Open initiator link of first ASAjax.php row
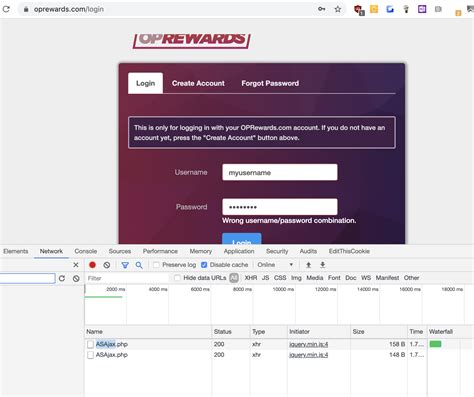Viewport: 474px width, 397px height. 308,344
